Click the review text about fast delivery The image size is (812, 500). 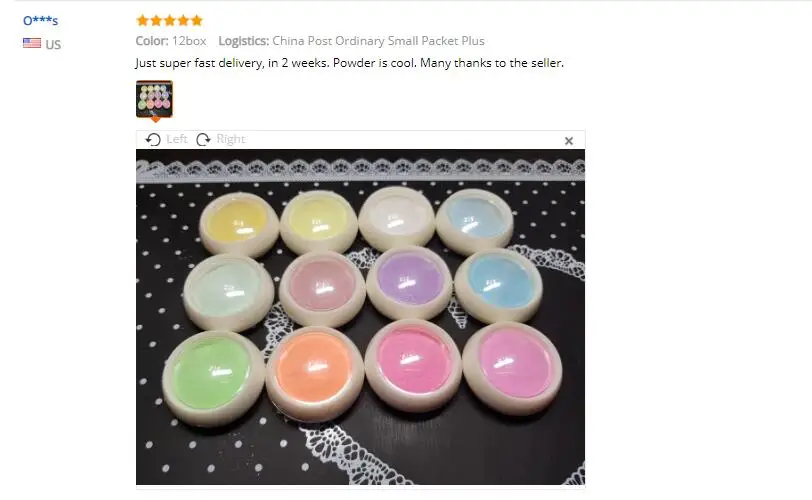point(350,63)
